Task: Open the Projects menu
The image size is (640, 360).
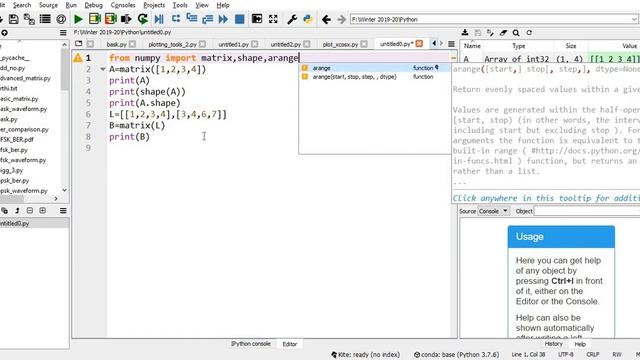Action: click(x=154, y=5)
